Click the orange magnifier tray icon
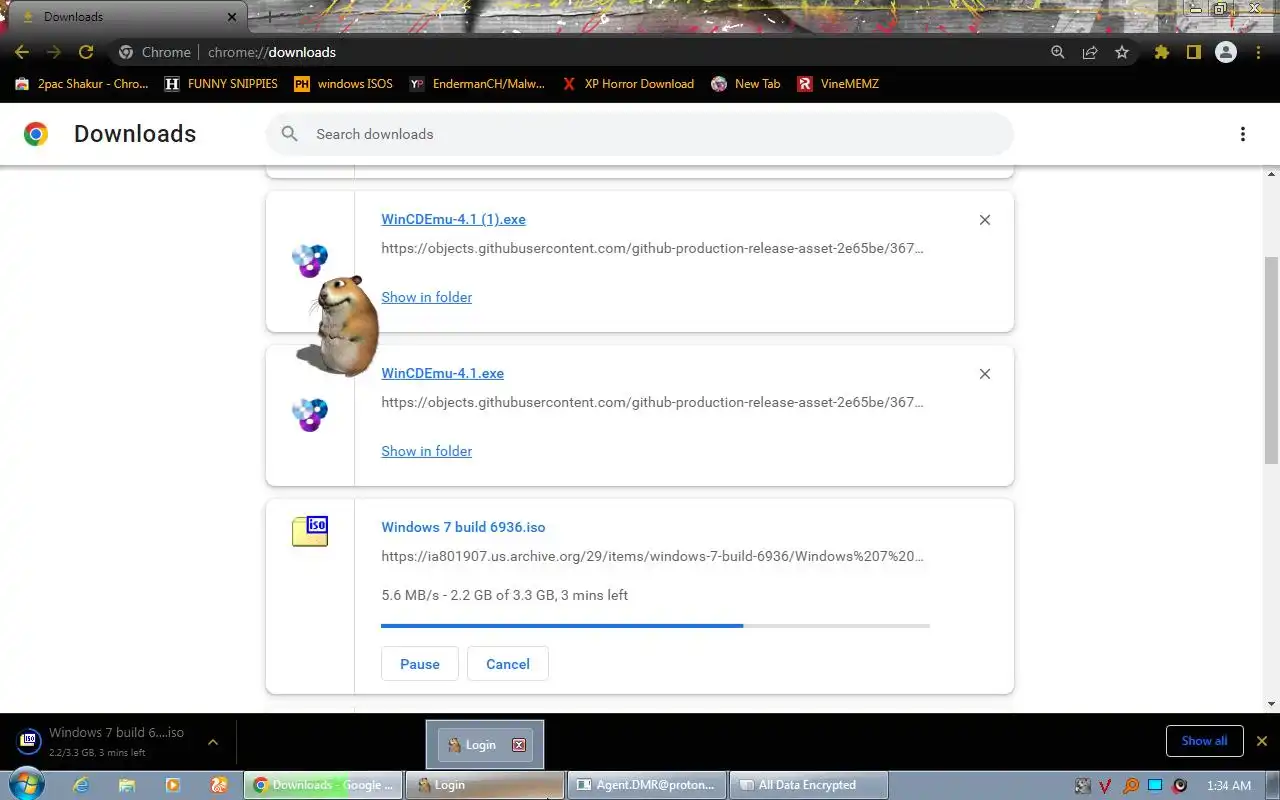The width and height of the screenshot is (1280, 800). 1131,786
